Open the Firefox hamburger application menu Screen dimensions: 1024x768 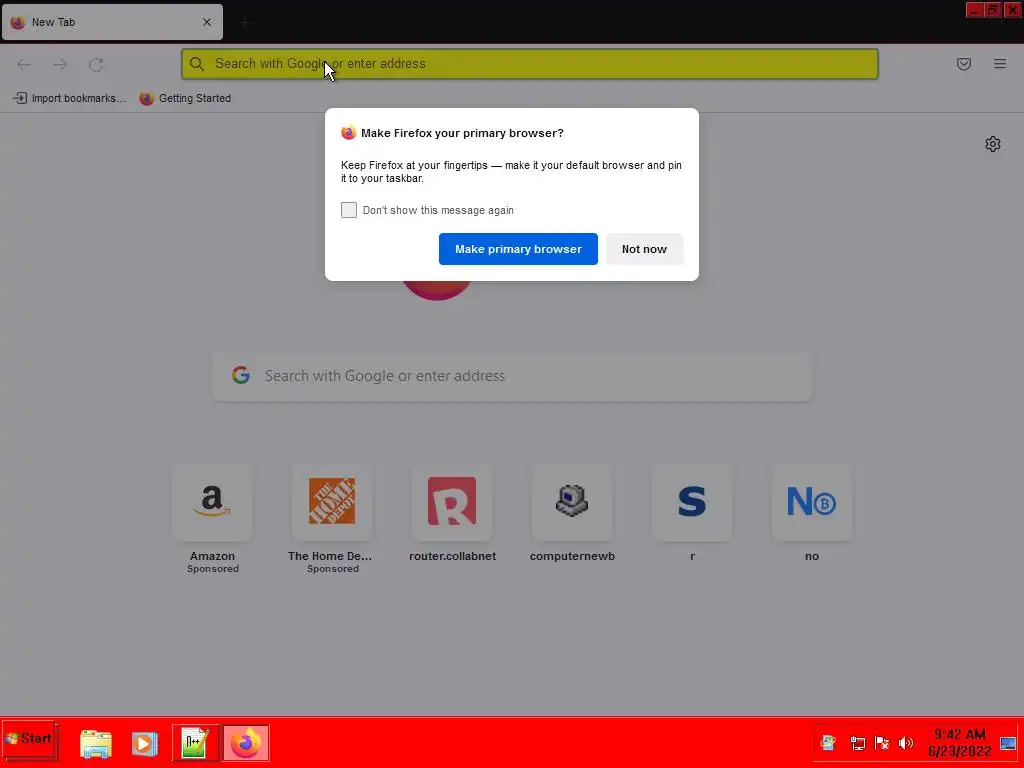click(x=1000, y=64)
